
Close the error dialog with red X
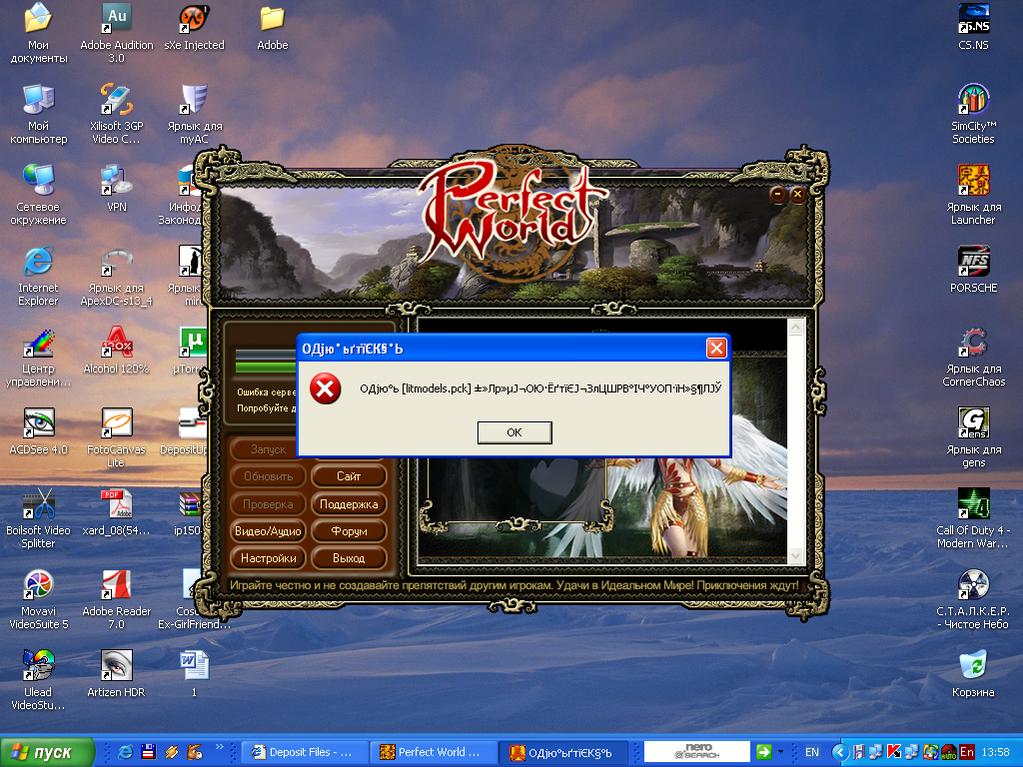(716, 348)
